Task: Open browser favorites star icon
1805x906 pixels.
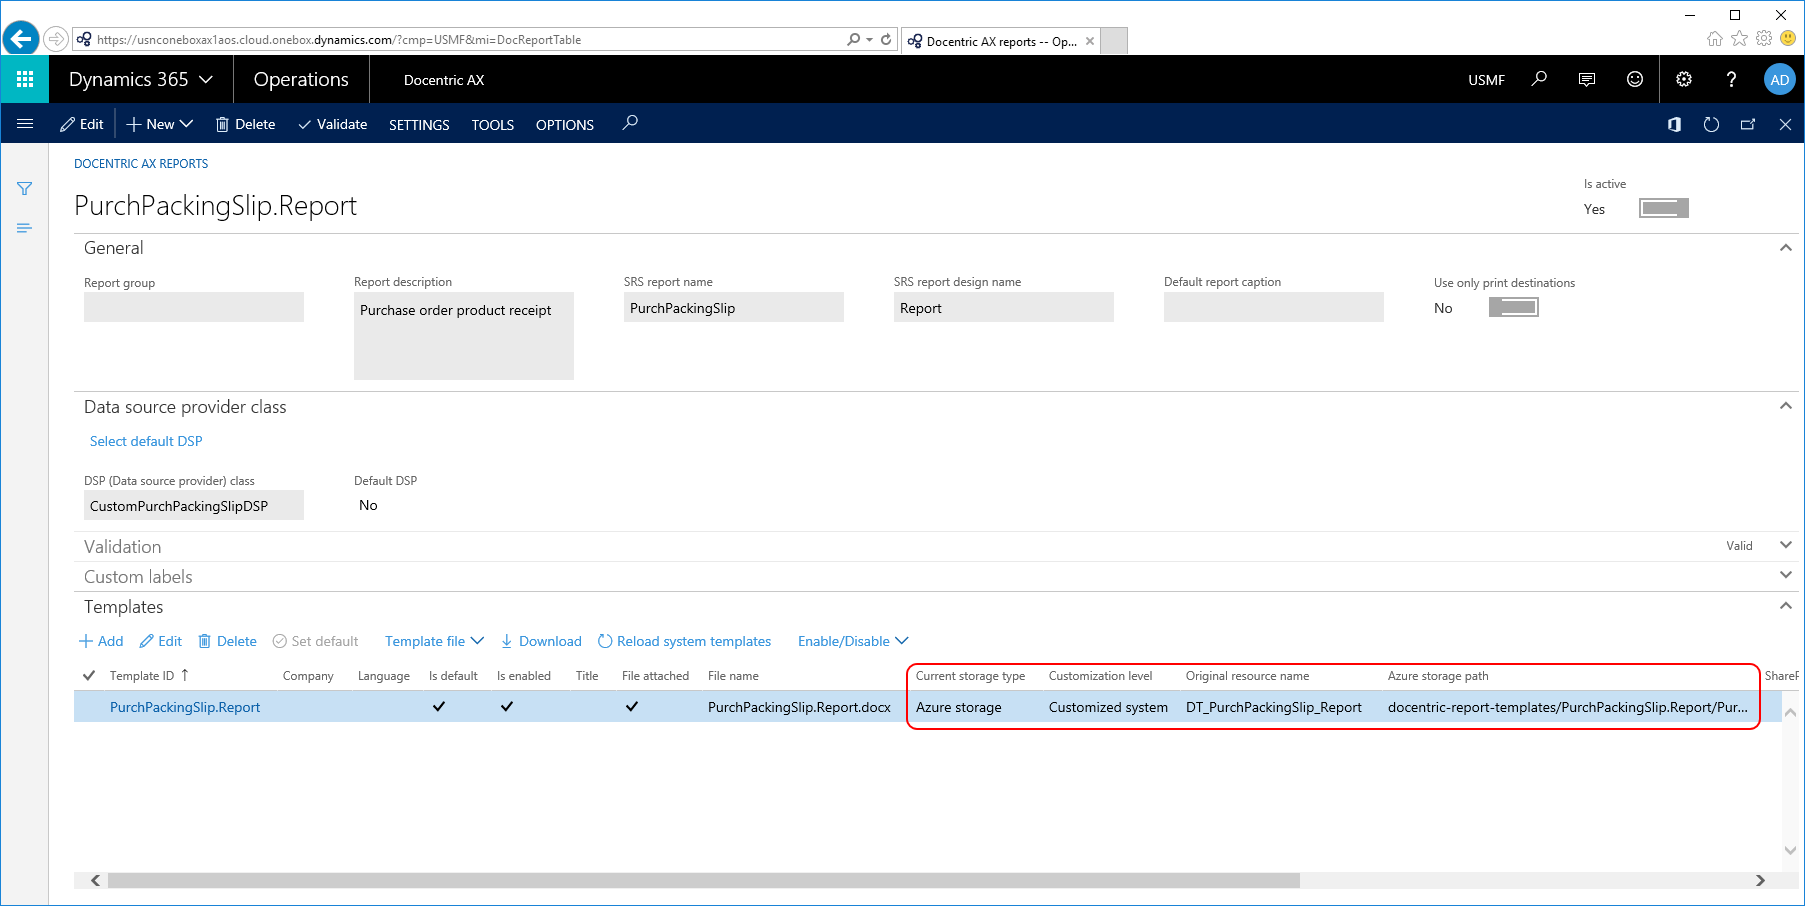Action: tap(1740, 38)
